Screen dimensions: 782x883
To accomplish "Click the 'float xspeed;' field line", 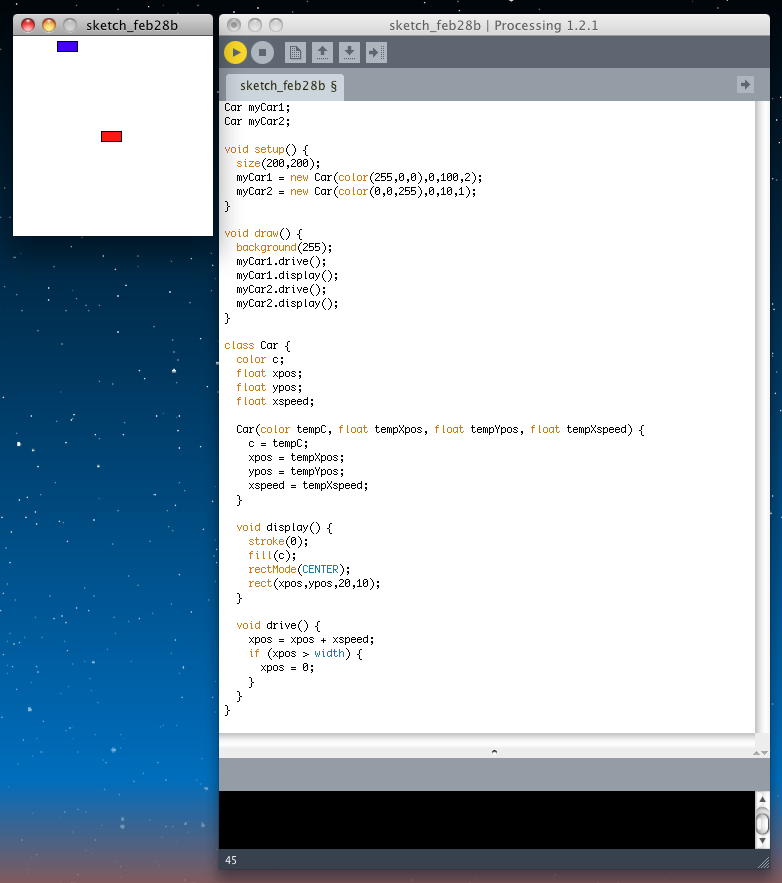I will (x=275, y=402).
